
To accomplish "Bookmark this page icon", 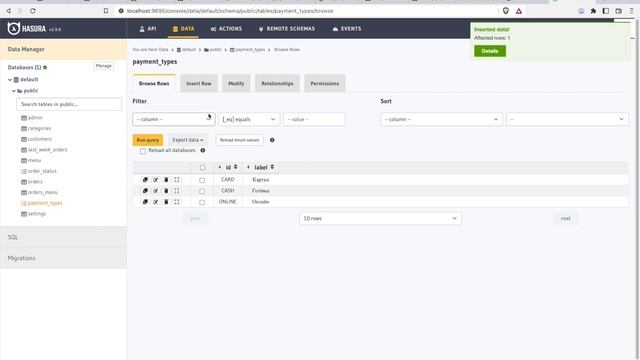I will [106, 11].
